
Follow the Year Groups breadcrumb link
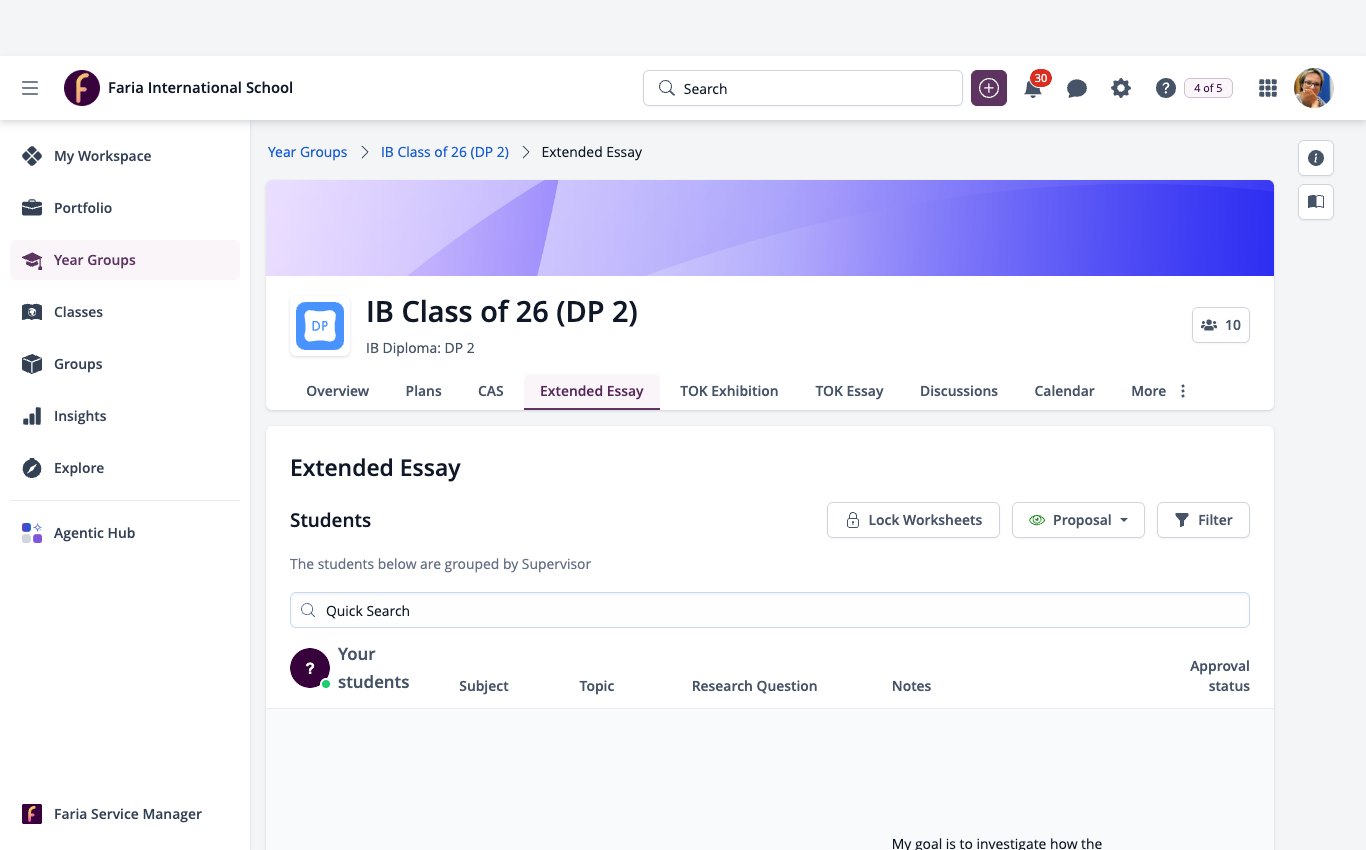point(307,152)
